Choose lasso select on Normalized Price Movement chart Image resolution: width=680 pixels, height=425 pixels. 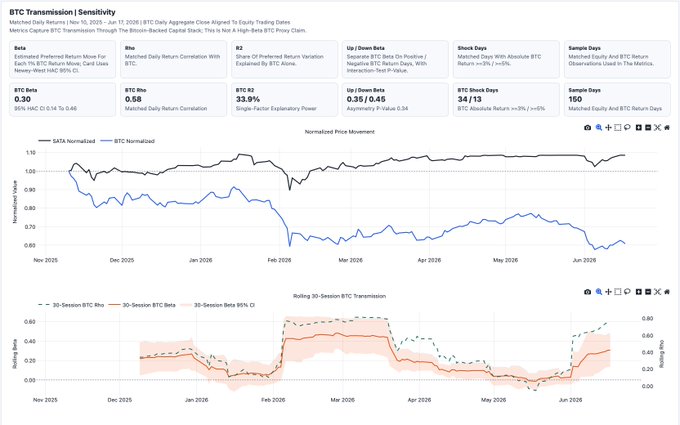coord(627,128)
